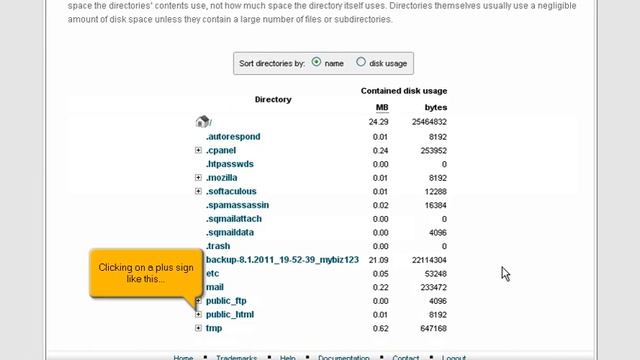Click the Contained disk usage heading
Viewport: 640px width, 360px height.
(404, 91)
